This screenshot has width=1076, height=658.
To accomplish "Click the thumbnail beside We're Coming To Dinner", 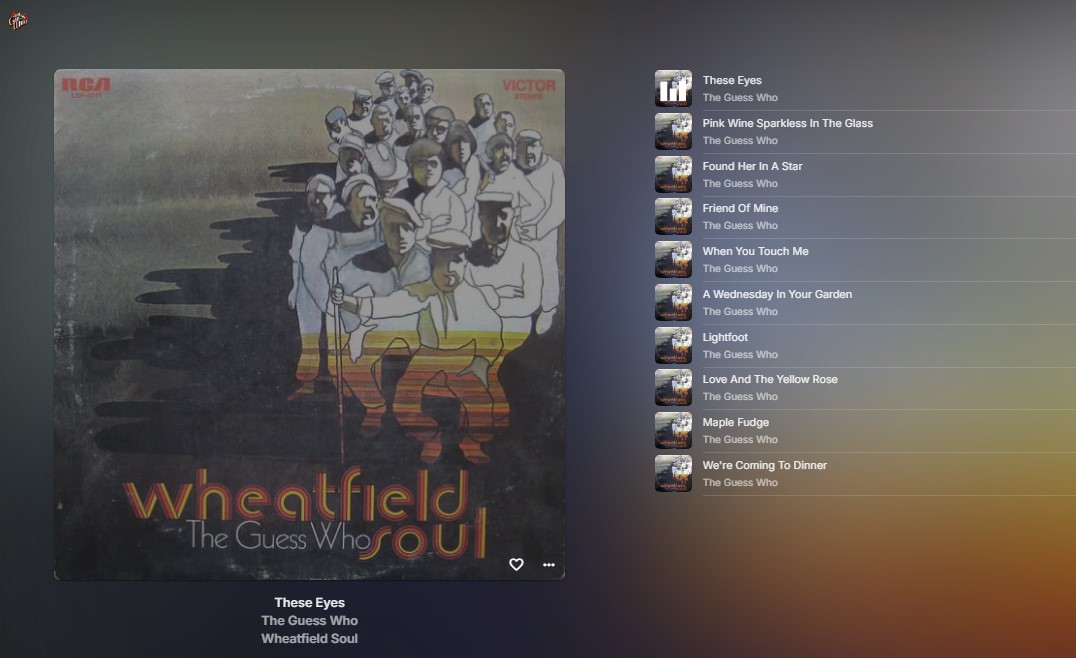I will click(673, 473).
